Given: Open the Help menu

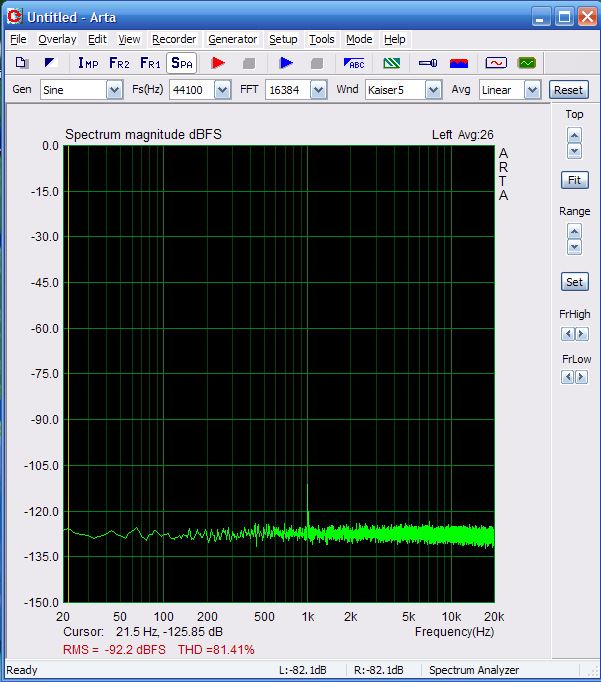Looking at the screenshot, I should click(x=394, y=39).
